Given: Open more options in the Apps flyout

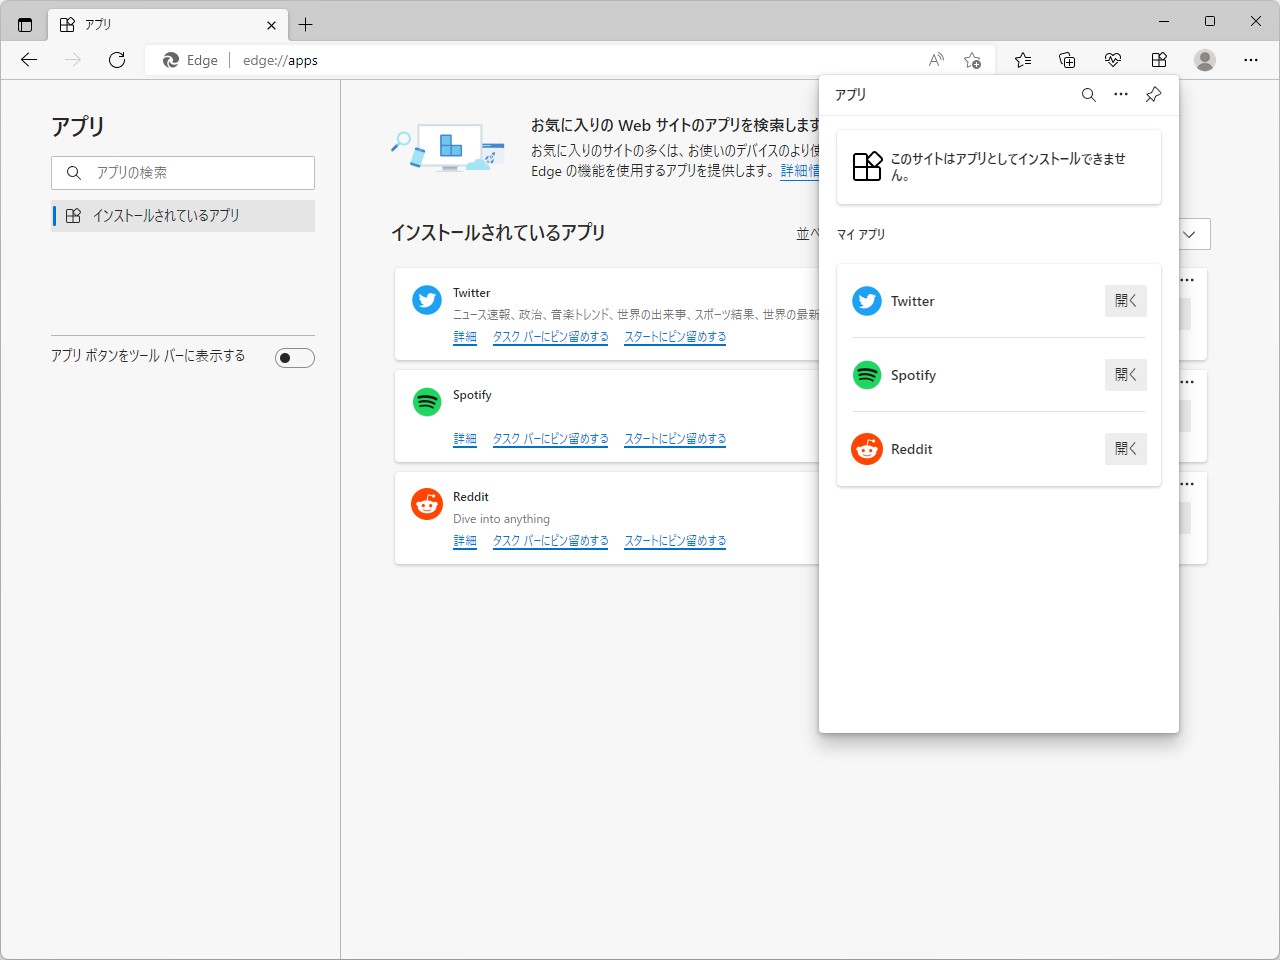Looking at the screenshot, I should [x=1120, y=95].
